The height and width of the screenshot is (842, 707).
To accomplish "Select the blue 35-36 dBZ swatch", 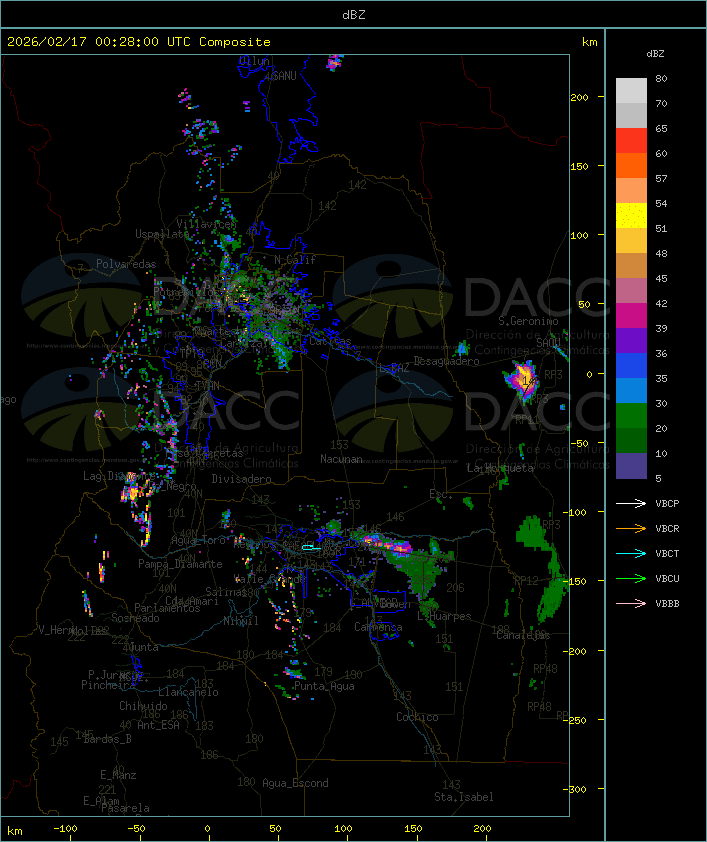I will point(631,366).
